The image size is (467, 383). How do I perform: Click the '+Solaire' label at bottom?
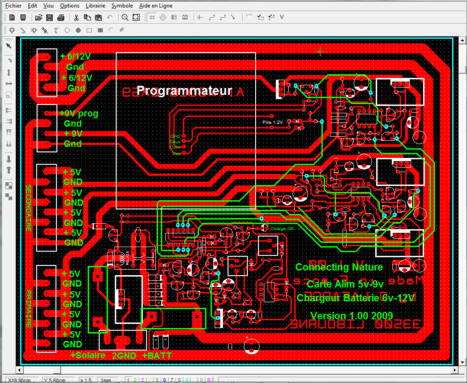pos(88,355)
